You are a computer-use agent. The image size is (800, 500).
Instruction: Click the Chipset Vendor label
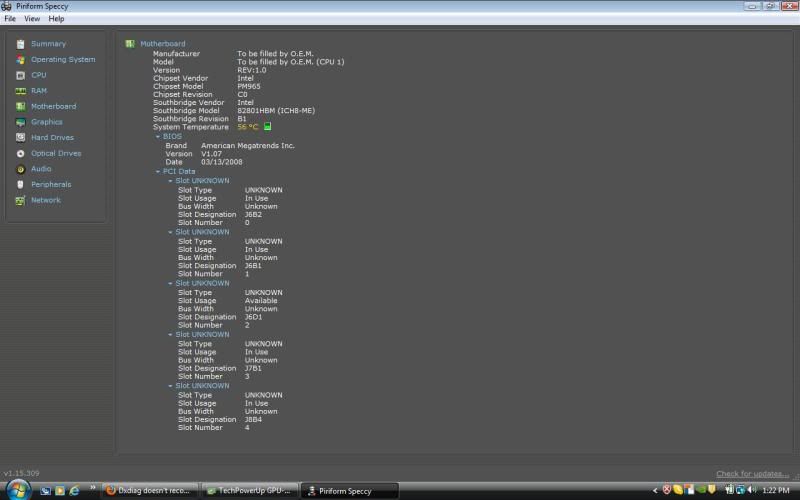click(x=181, y=79)
